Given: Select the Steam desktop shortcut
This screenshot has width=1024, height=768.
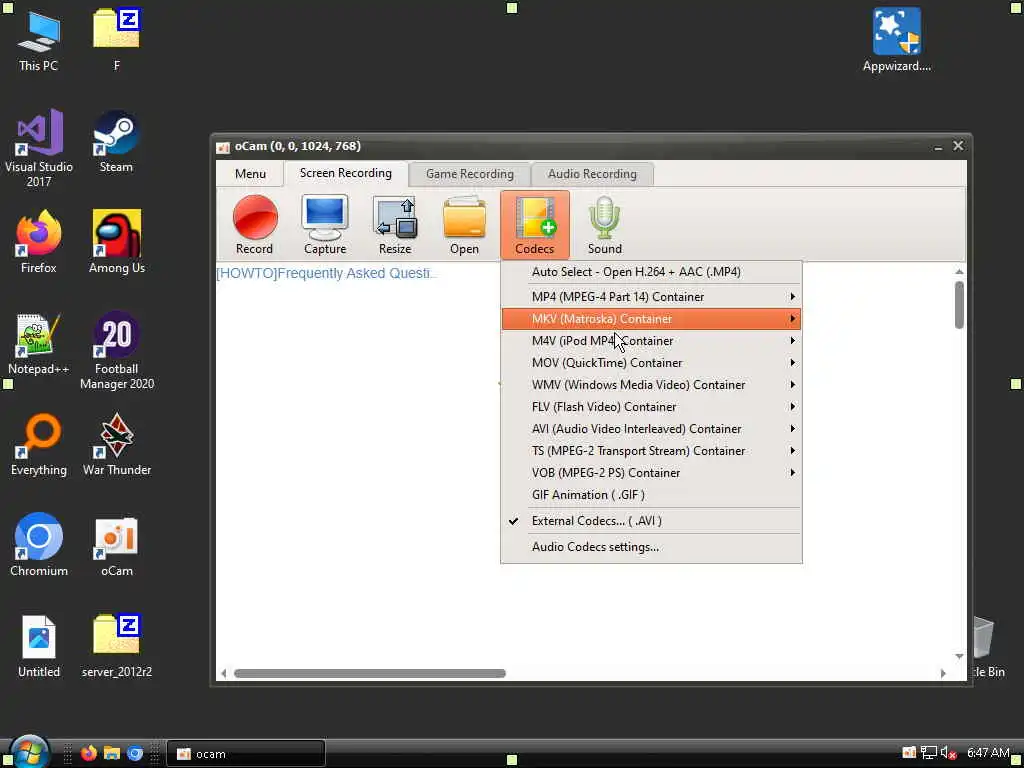Looking at the screenshot, I should [116, 142].
